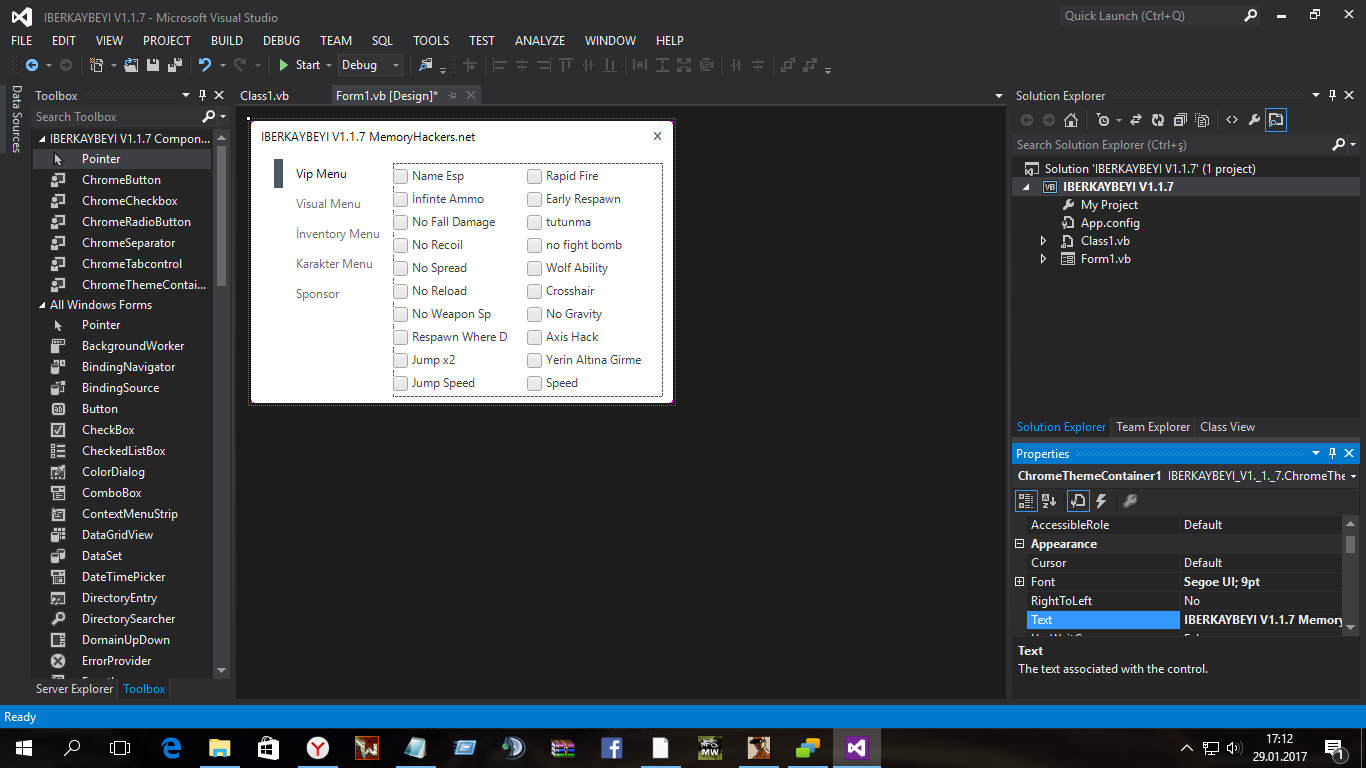
Task: Click the Toolbox vertical scrollbar down arrow
Action: (x=221, y=670)
